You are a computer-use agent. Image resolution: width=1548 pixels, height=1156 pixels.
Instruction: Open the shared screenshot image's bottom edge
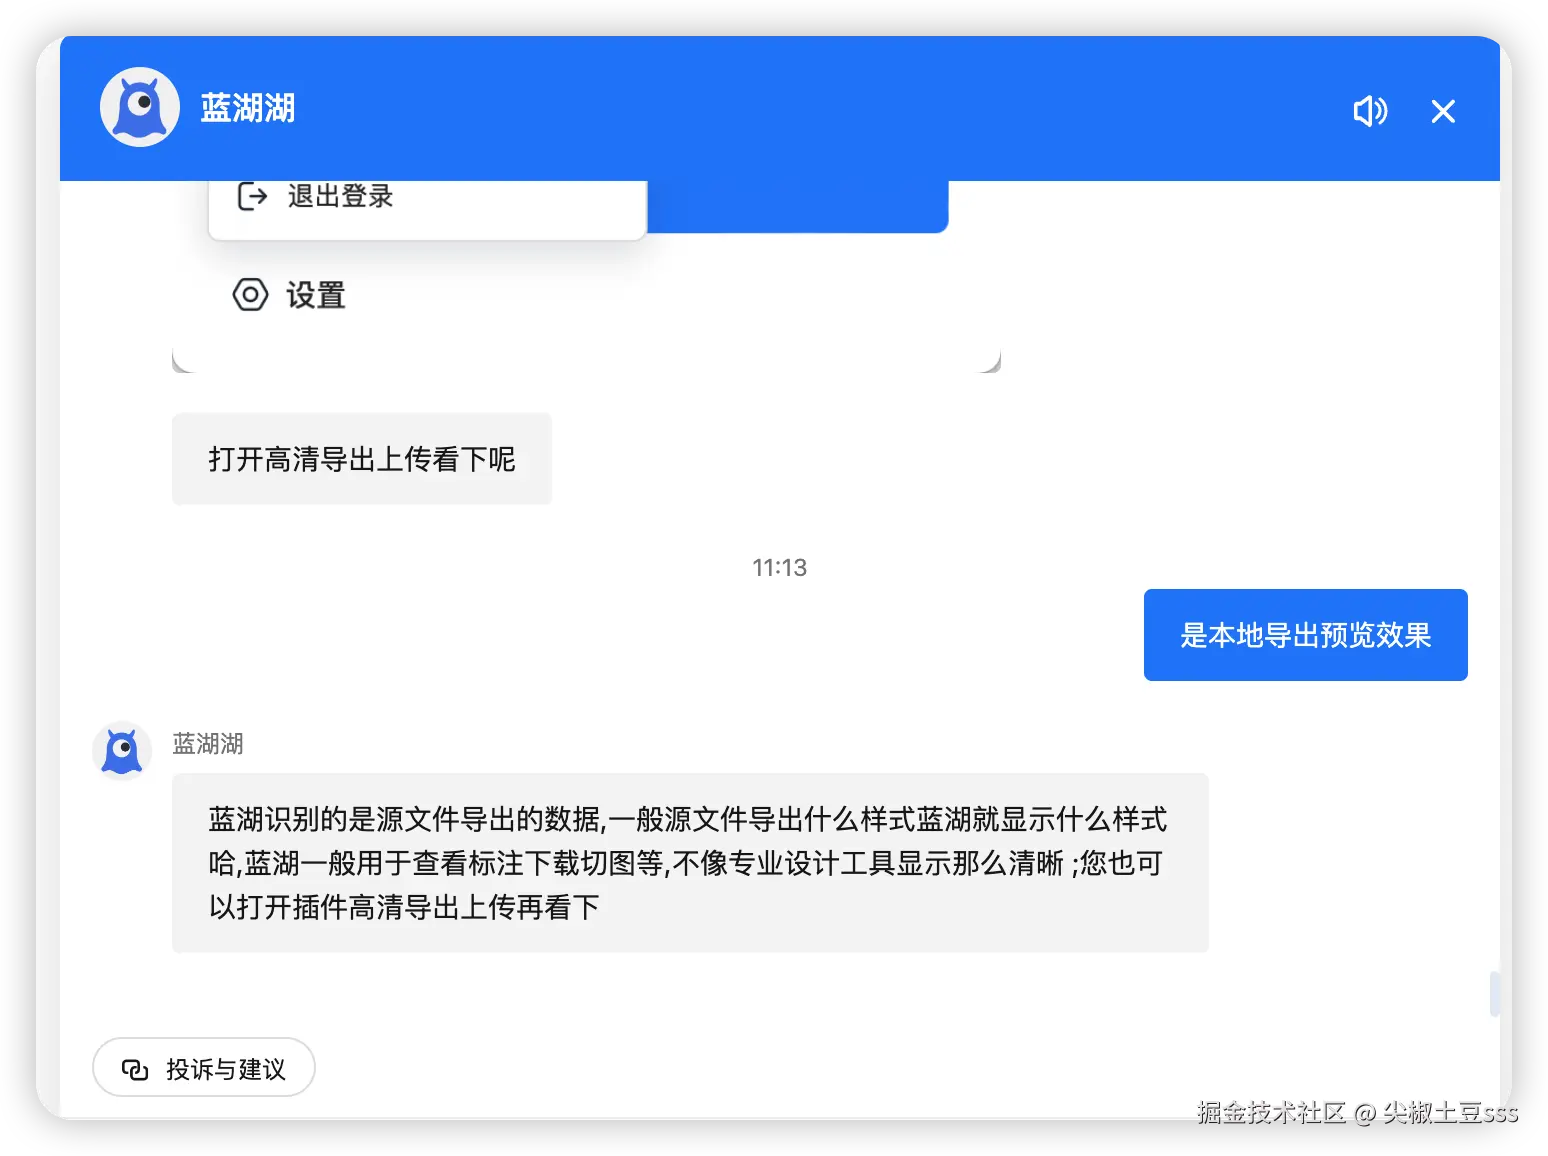tap(586, 362)
